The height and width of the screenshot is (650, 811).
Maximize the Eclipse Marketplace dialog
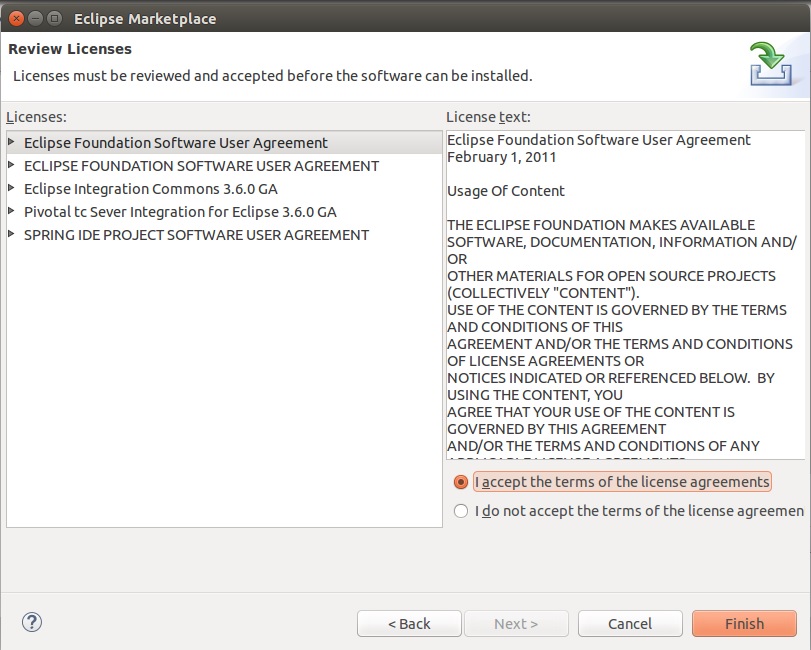(54, 18)
